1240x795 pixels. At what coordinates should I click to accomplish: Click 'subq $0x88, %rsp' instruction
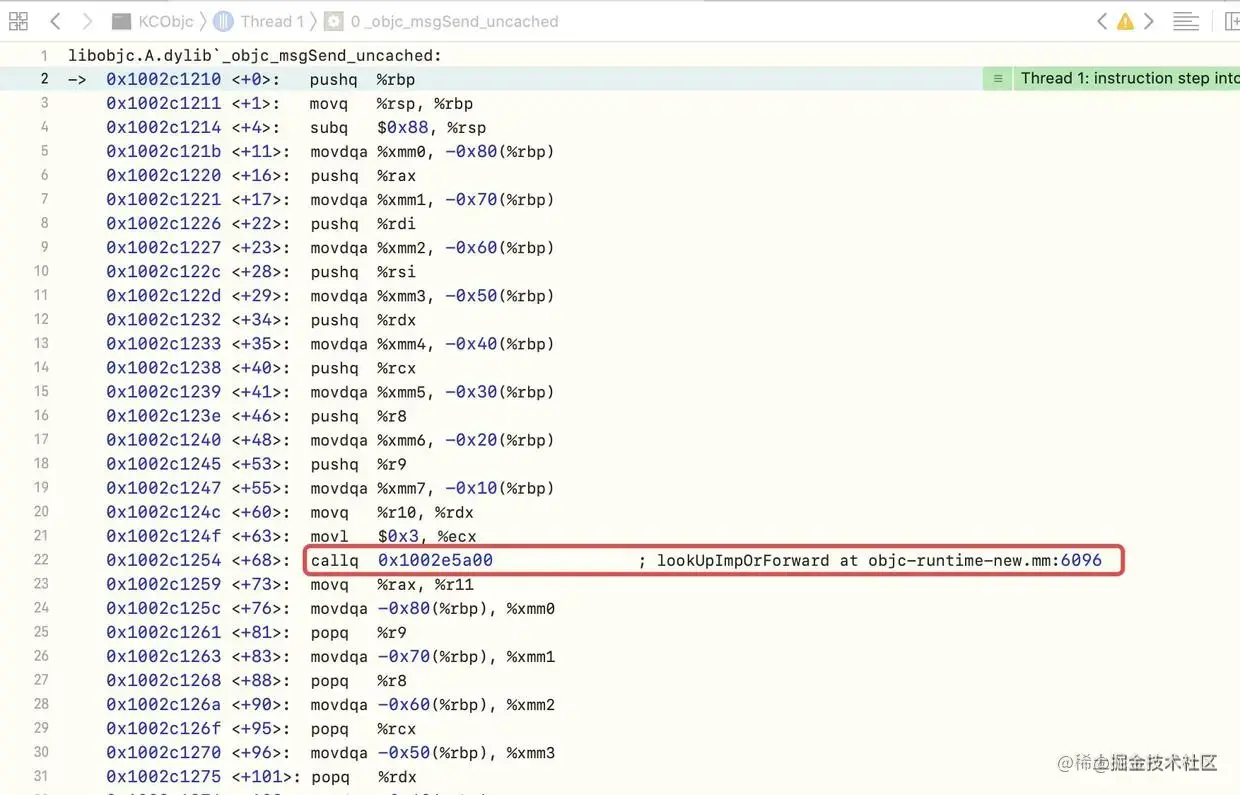pyautogui.click(x=397, y=127)
